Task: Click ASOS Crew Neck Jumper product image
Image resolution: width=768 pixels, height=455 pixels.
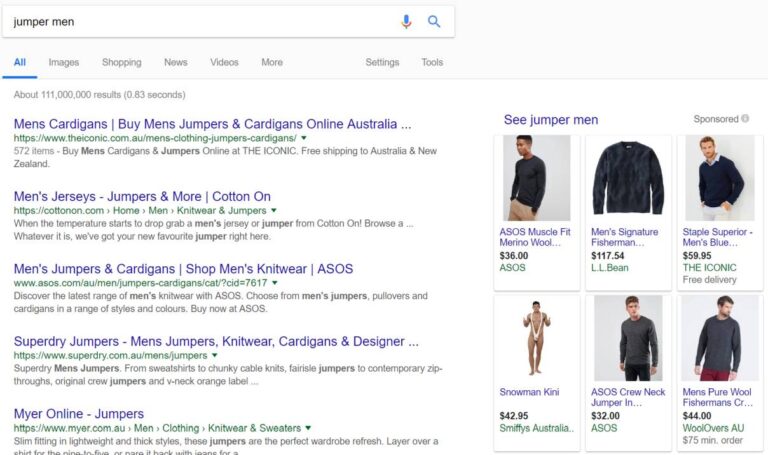Action: coord(628,338)
